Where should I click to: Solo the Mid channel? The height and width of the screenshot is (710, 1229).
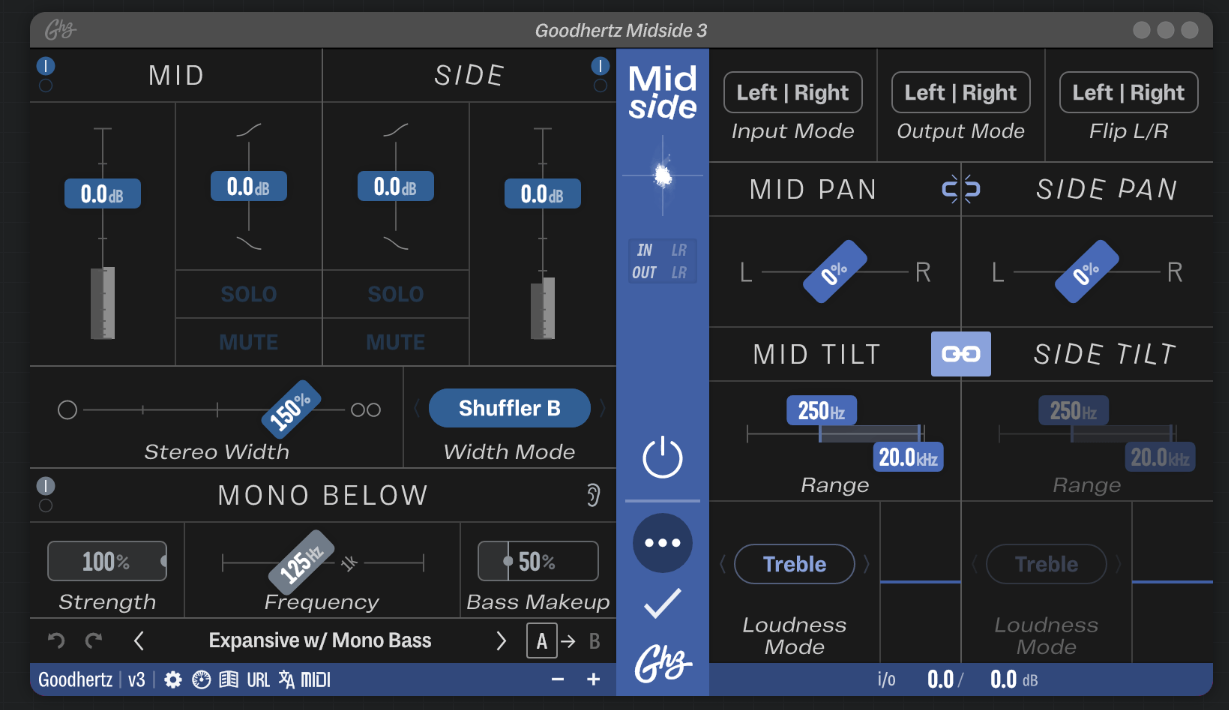tap(248, 294)
